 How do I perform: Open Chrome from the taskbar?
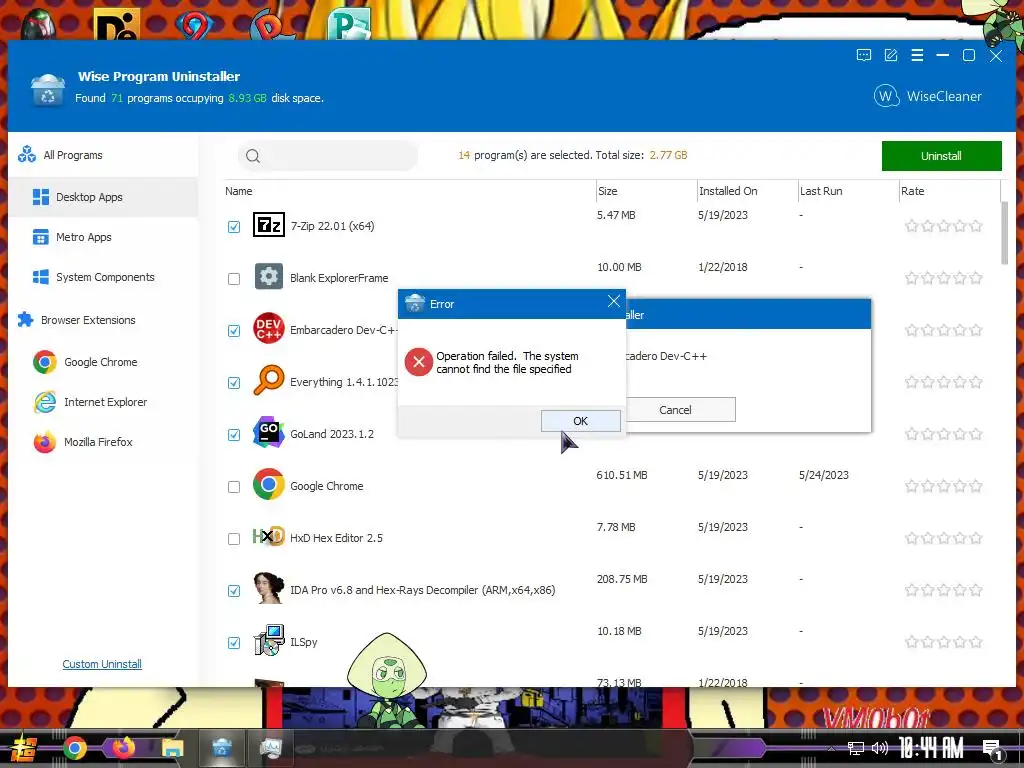coord(74,748)
